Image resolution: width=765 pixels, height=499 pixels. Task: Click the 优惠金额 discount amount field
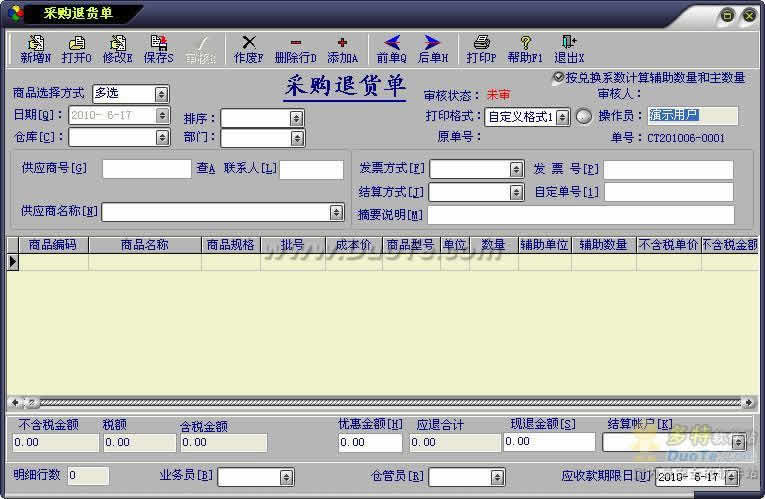click(370, 442)
